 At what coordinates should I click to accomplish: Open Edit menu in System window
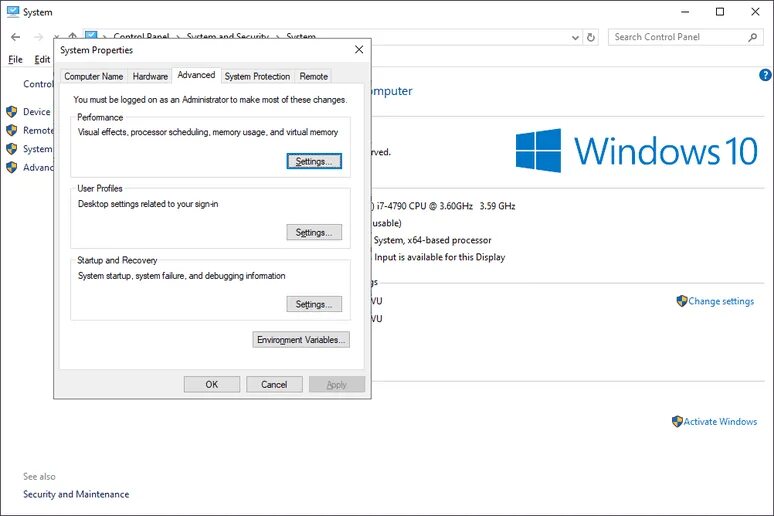42,59
